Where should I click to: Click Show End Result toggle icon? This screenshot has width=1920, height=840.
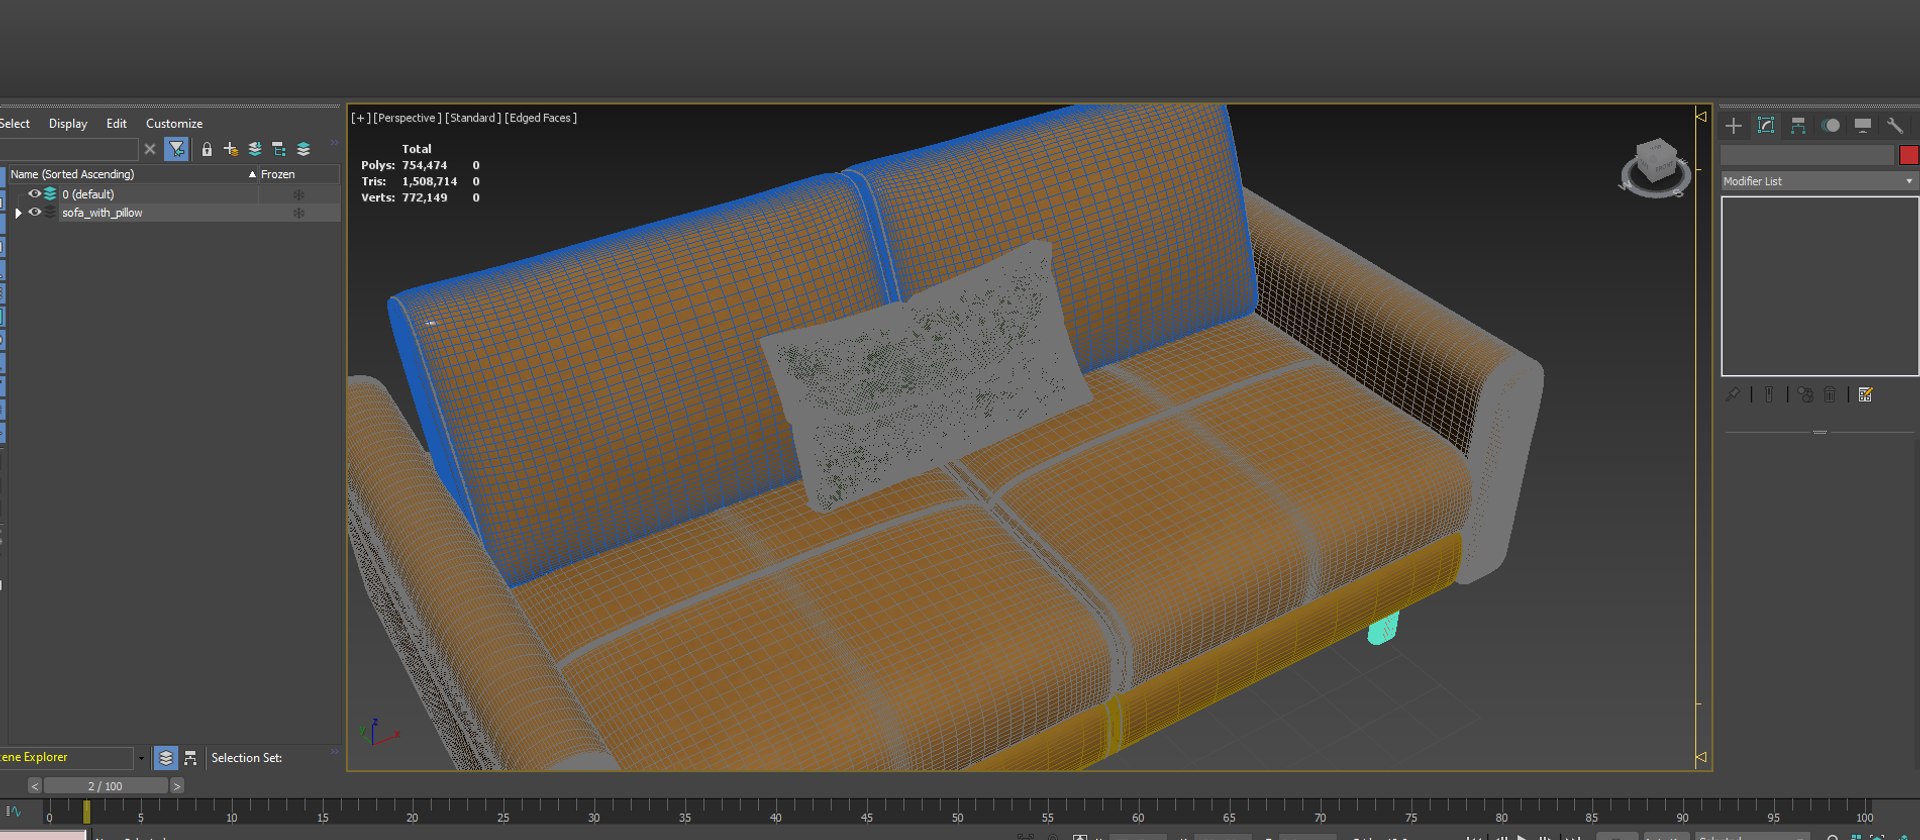tap(1769, 395)
